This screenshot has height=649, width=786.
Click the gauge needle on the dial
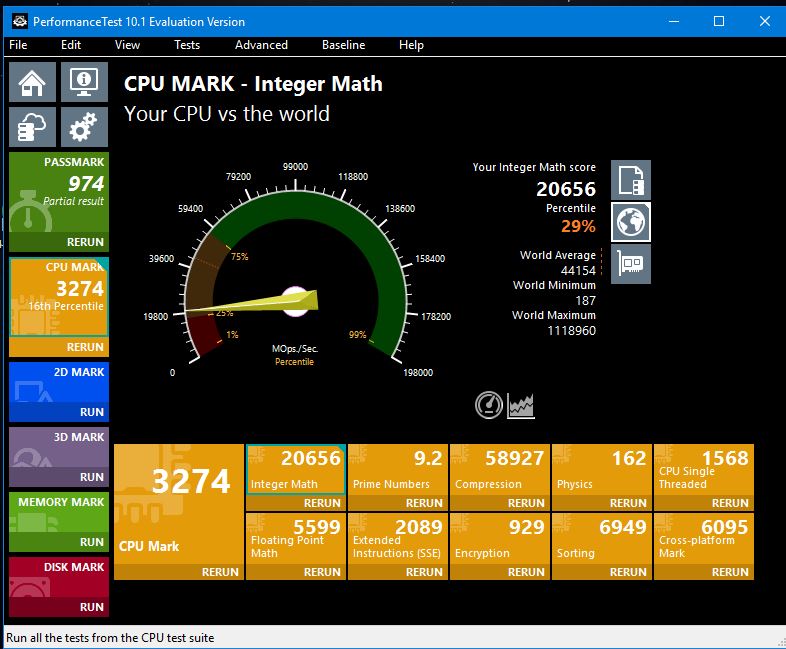click(x=252, y=303)
